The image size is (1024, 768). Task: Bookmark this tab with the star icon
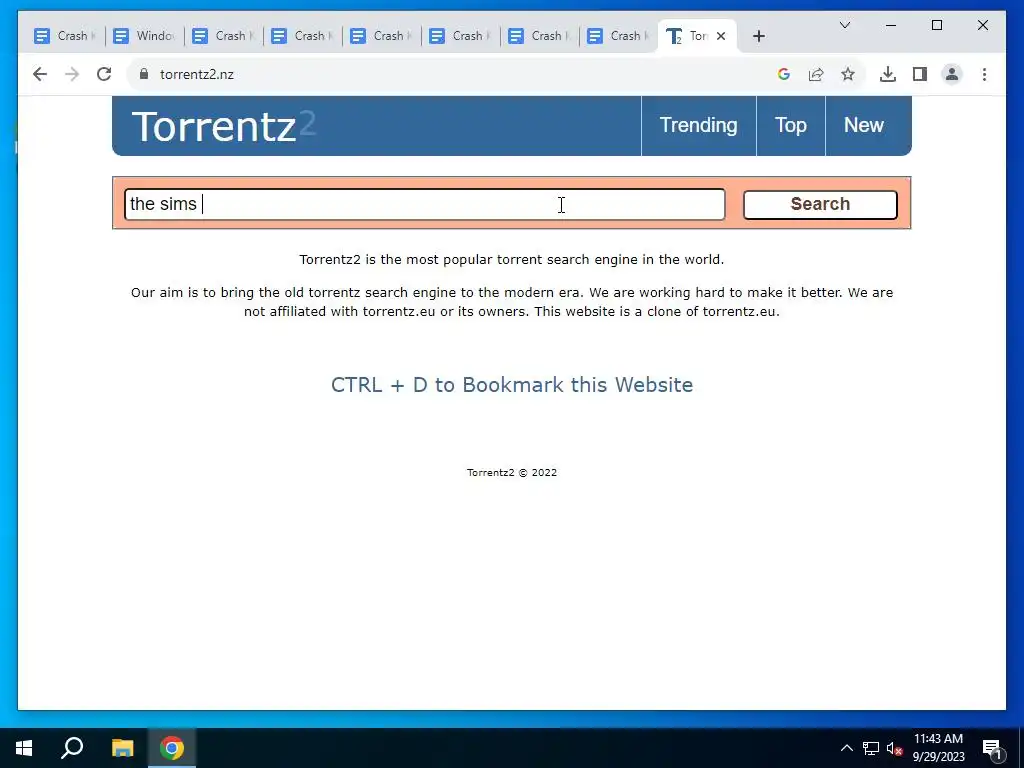[x=848, y=74]
